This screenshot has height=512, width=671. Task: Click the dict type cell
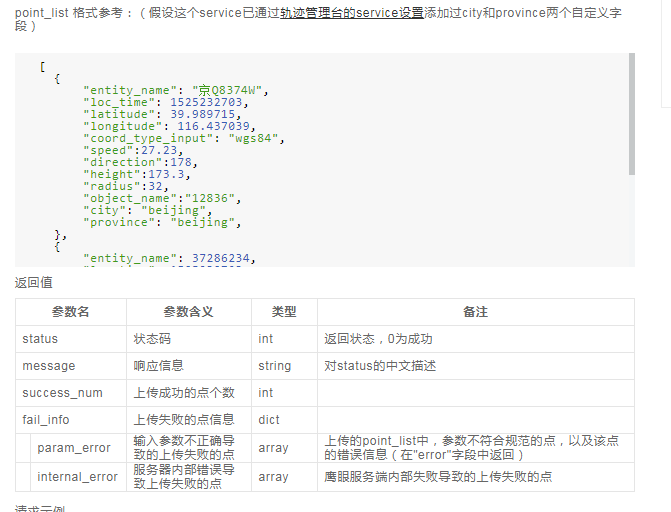click(x=284, y=420)
